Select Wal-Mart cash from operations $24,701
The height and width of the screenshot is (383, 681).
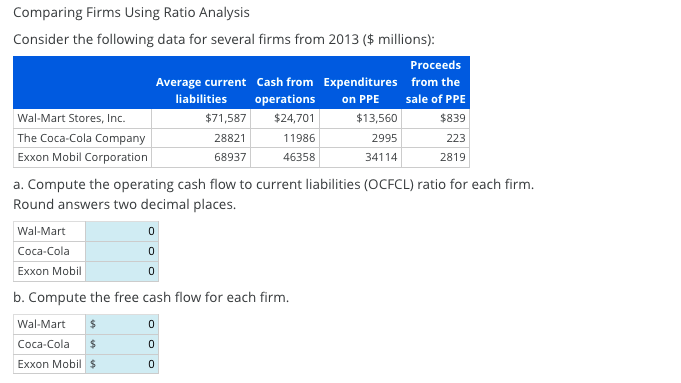pos(294,118)
